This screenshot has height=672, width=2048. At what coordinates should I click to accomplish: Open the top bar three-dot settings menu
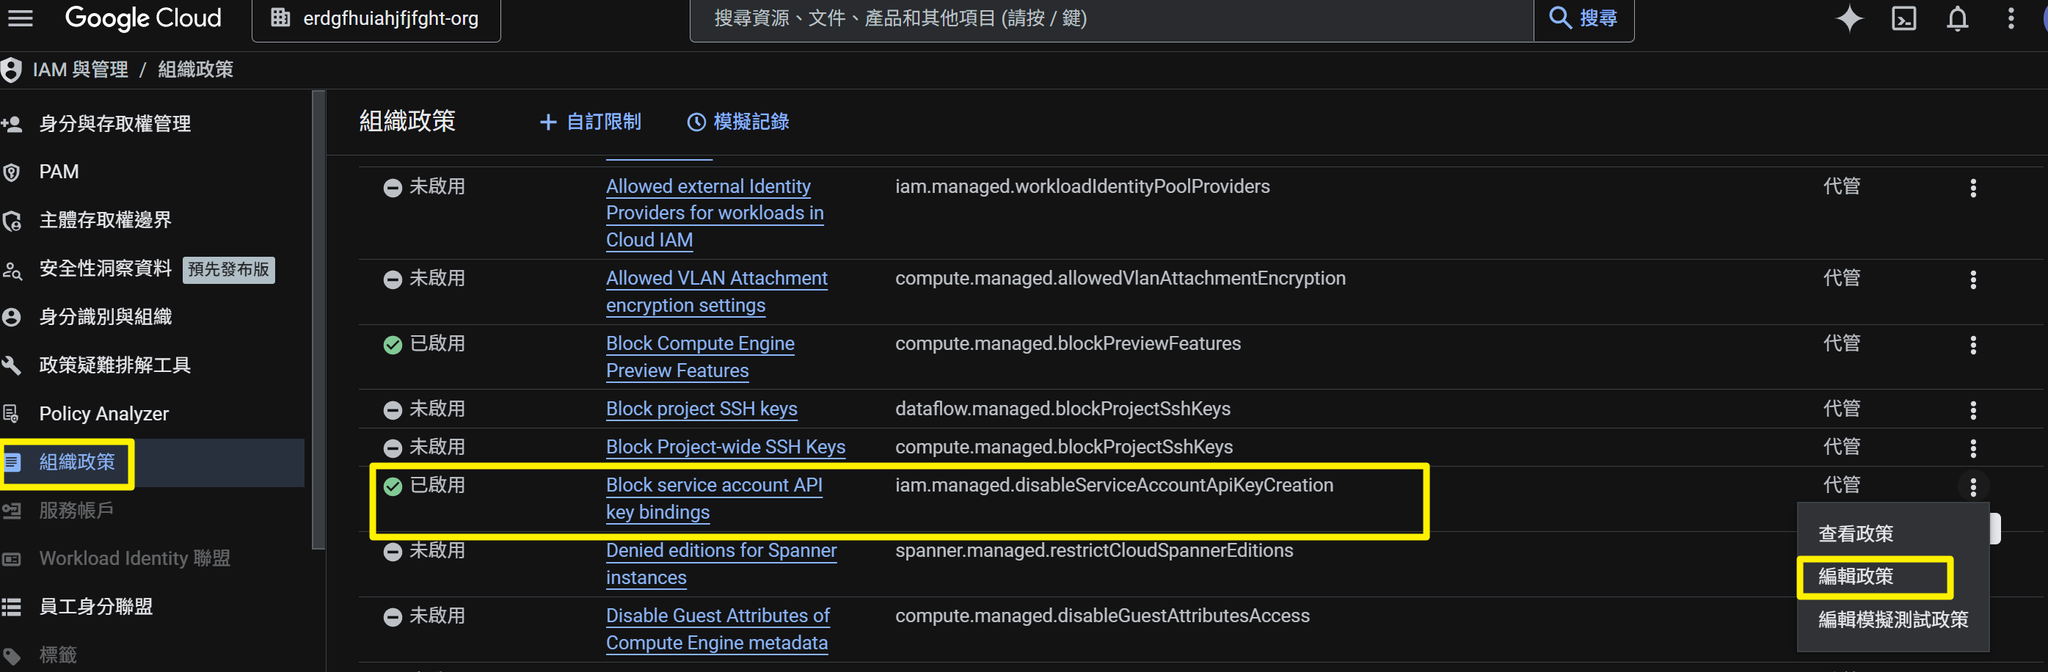coord(2011,18)
